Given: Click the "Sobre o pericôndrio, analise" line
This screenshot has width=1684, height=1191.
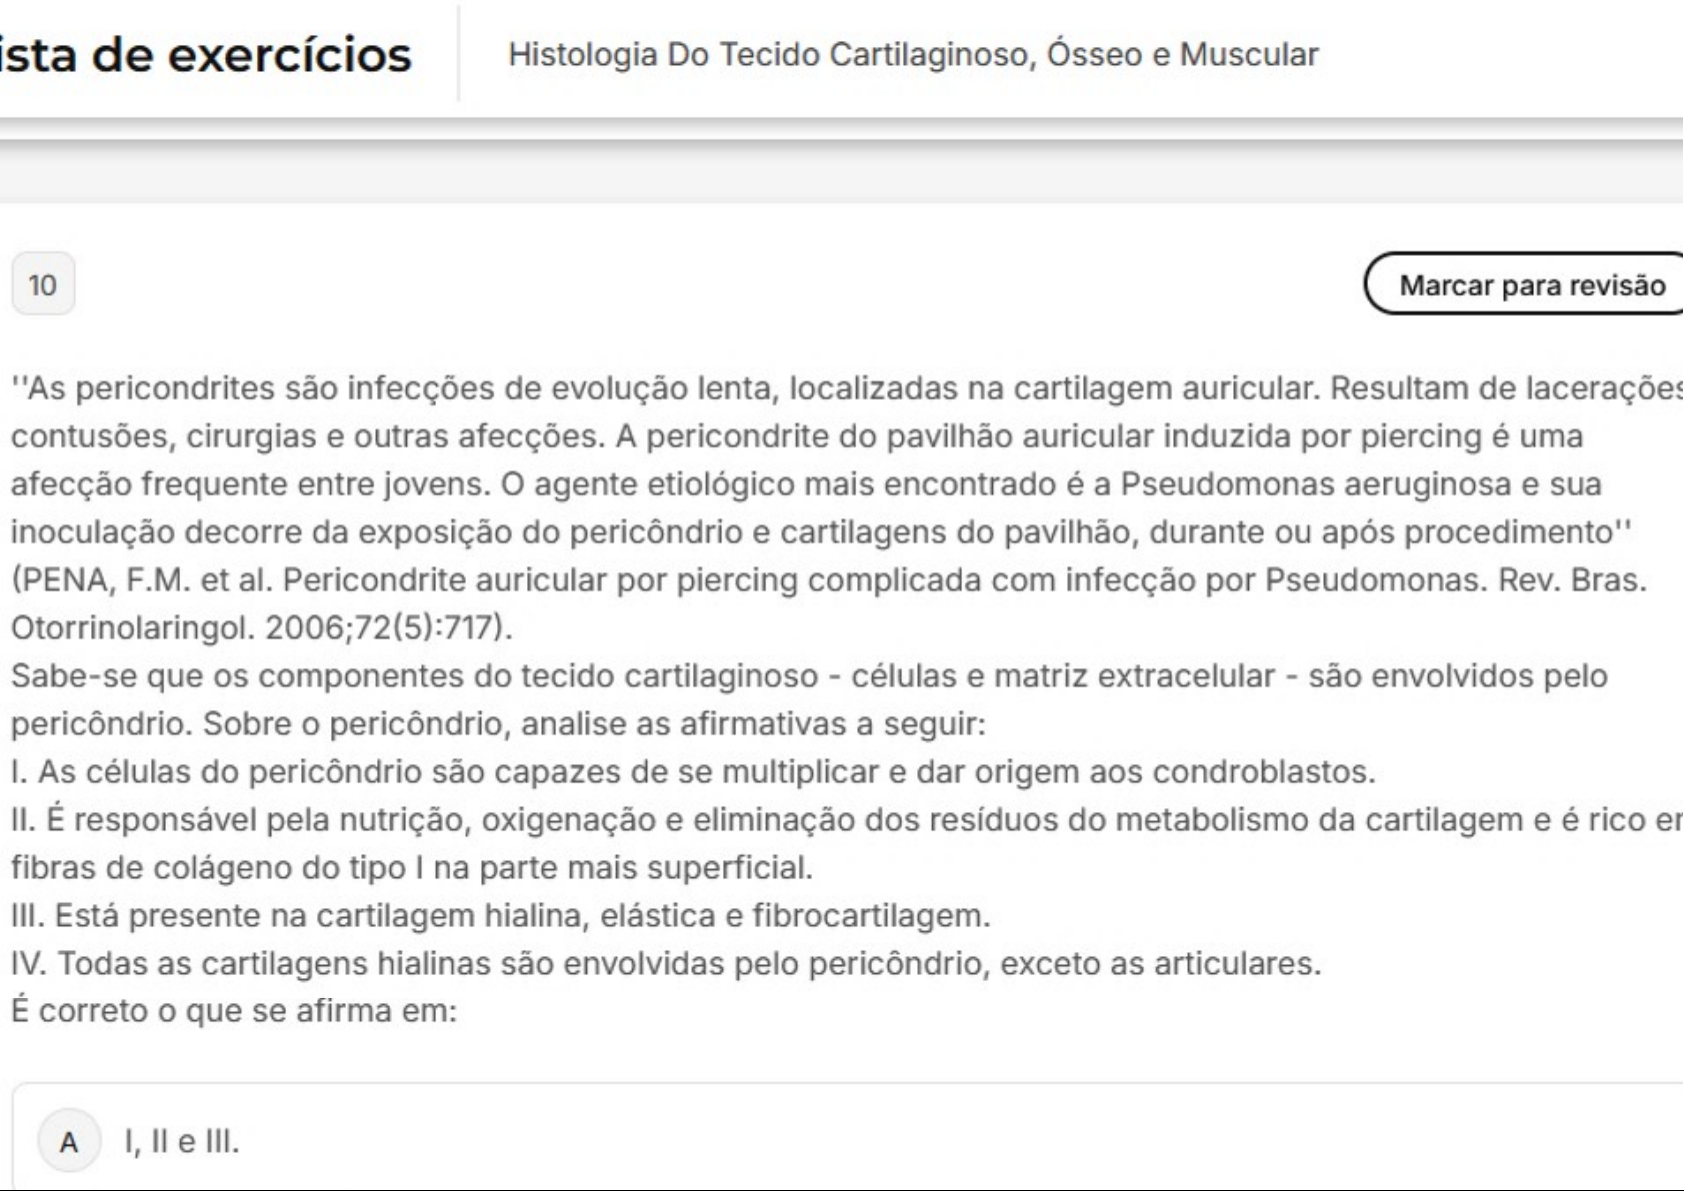Looking at the screenshot, I should (594, 724).
